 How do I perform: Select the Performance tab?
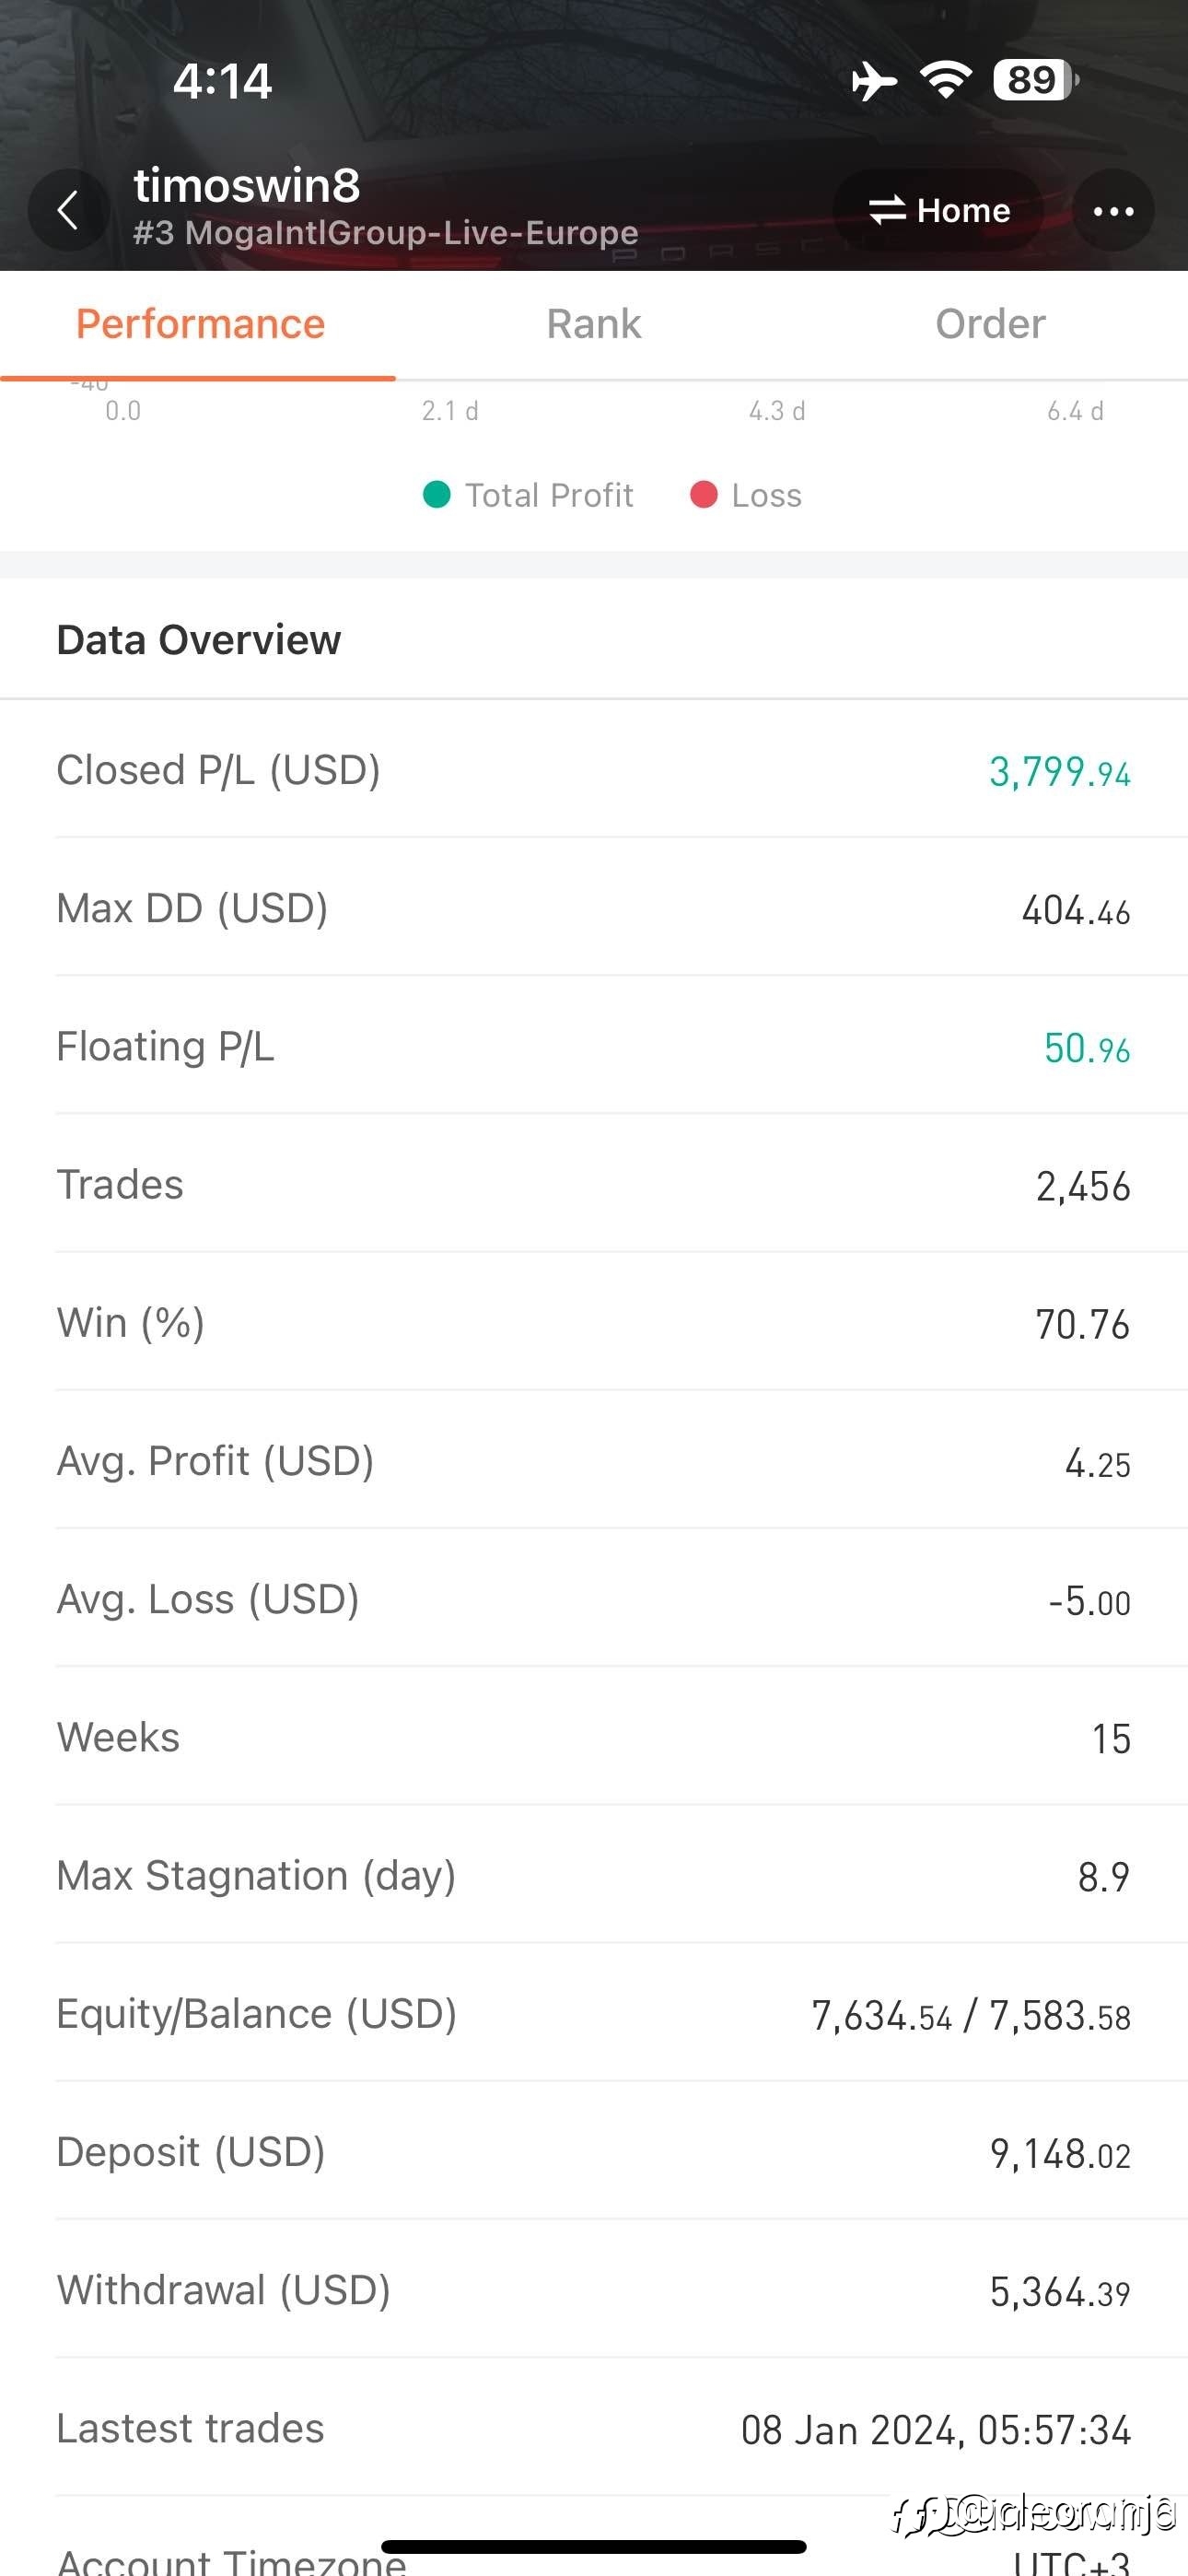(x=200, y=324)
